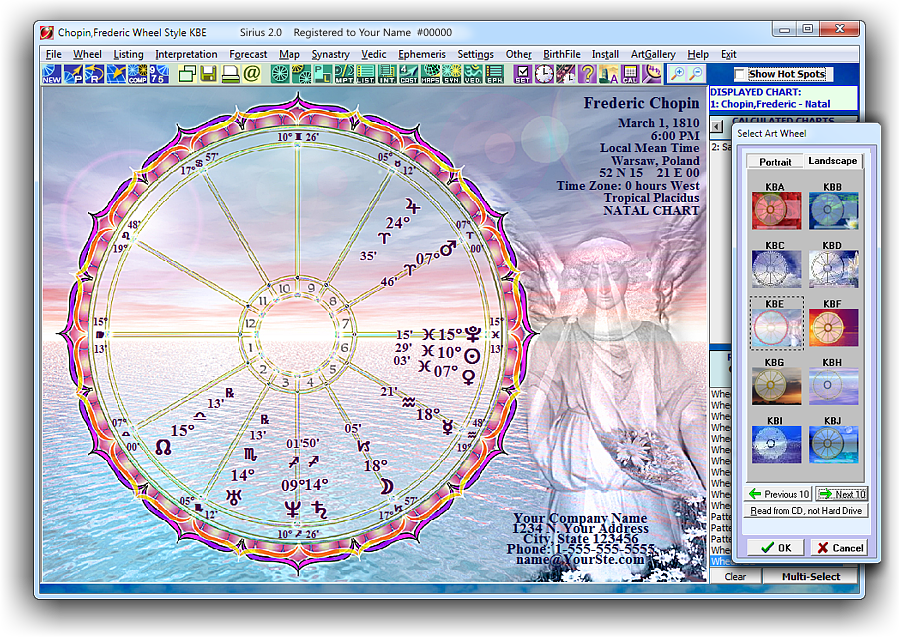Screen dimensions: 899x637
Task: Click the VED Vedic icon
Action: coord(473,74)
